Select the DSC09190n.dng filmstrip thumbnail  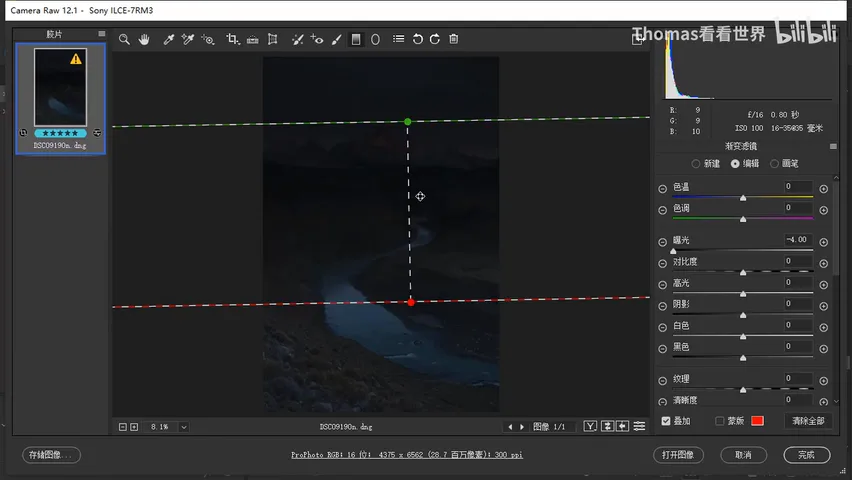pyautogui.click(x=60, y=87)
